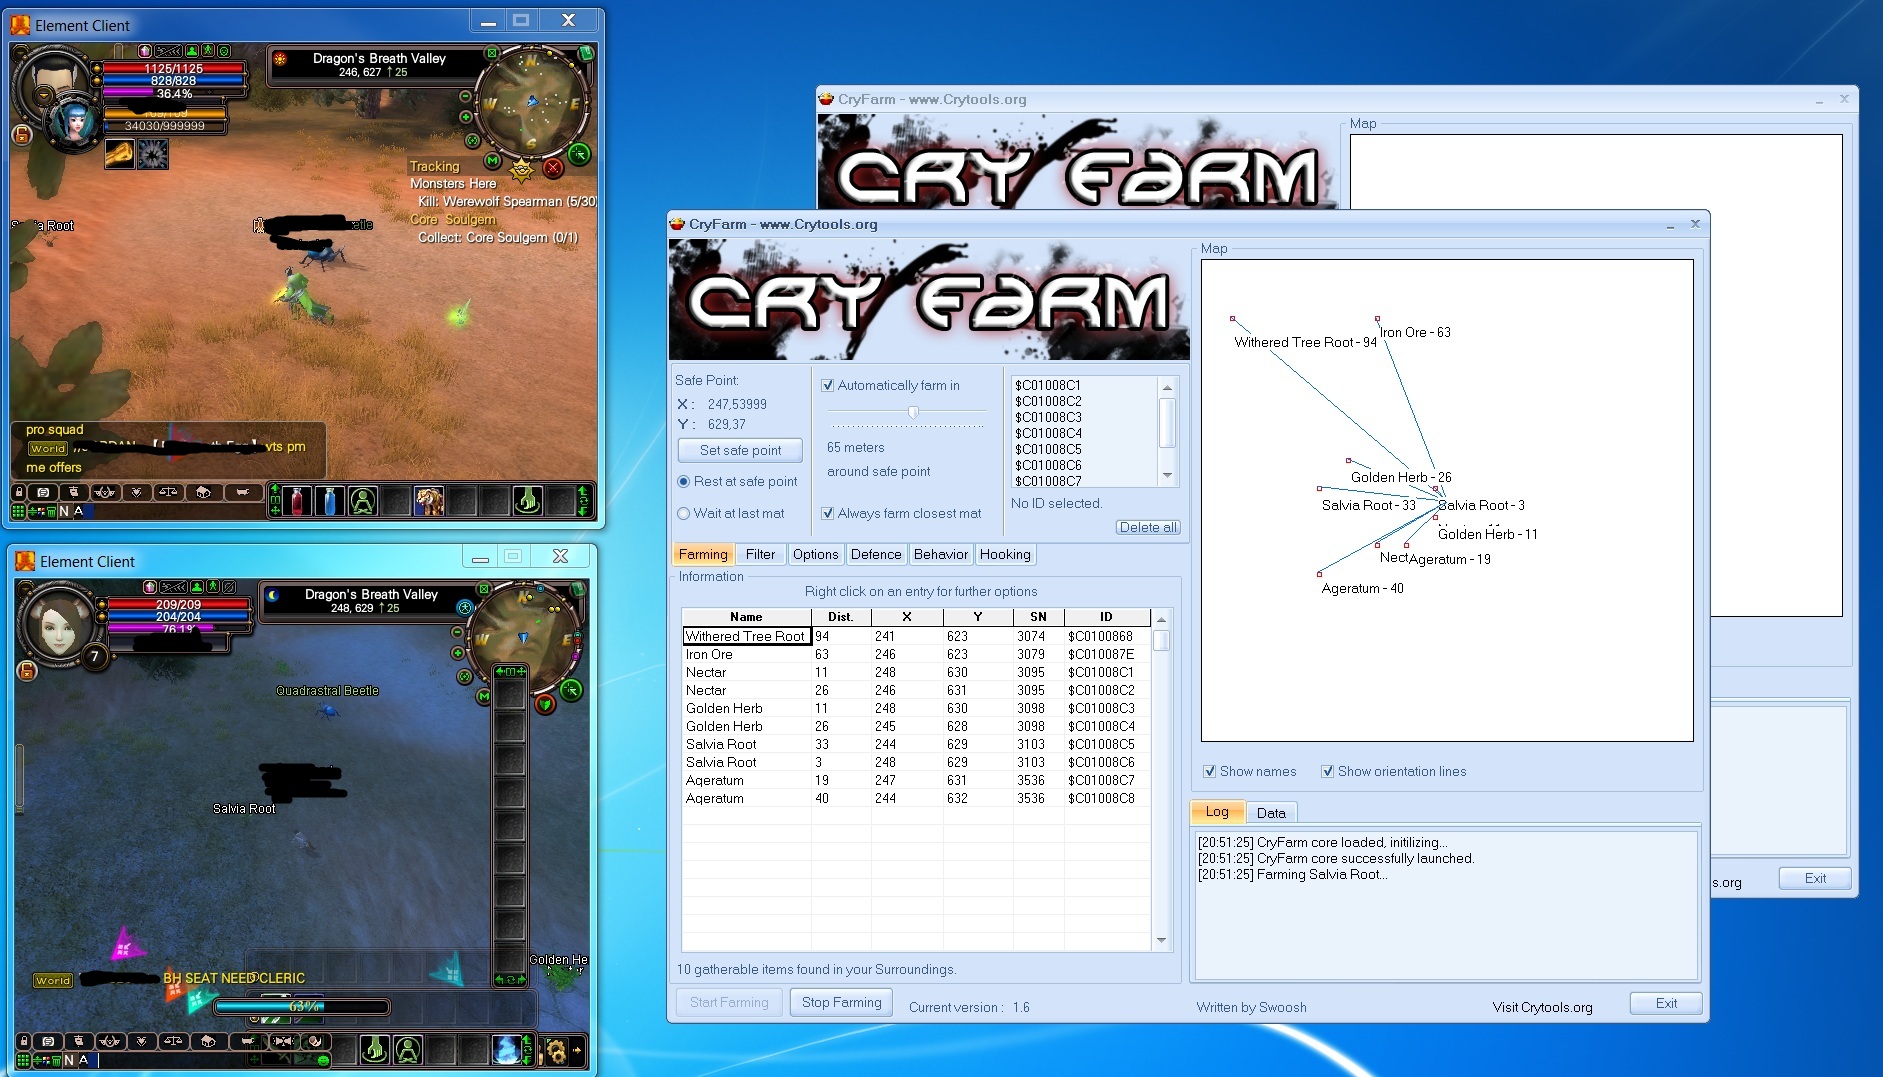The width and height of the screenshot is (1883, 1077).
Task: Activate the meditate skill in top game window
Action: click(x=363, y=500)
